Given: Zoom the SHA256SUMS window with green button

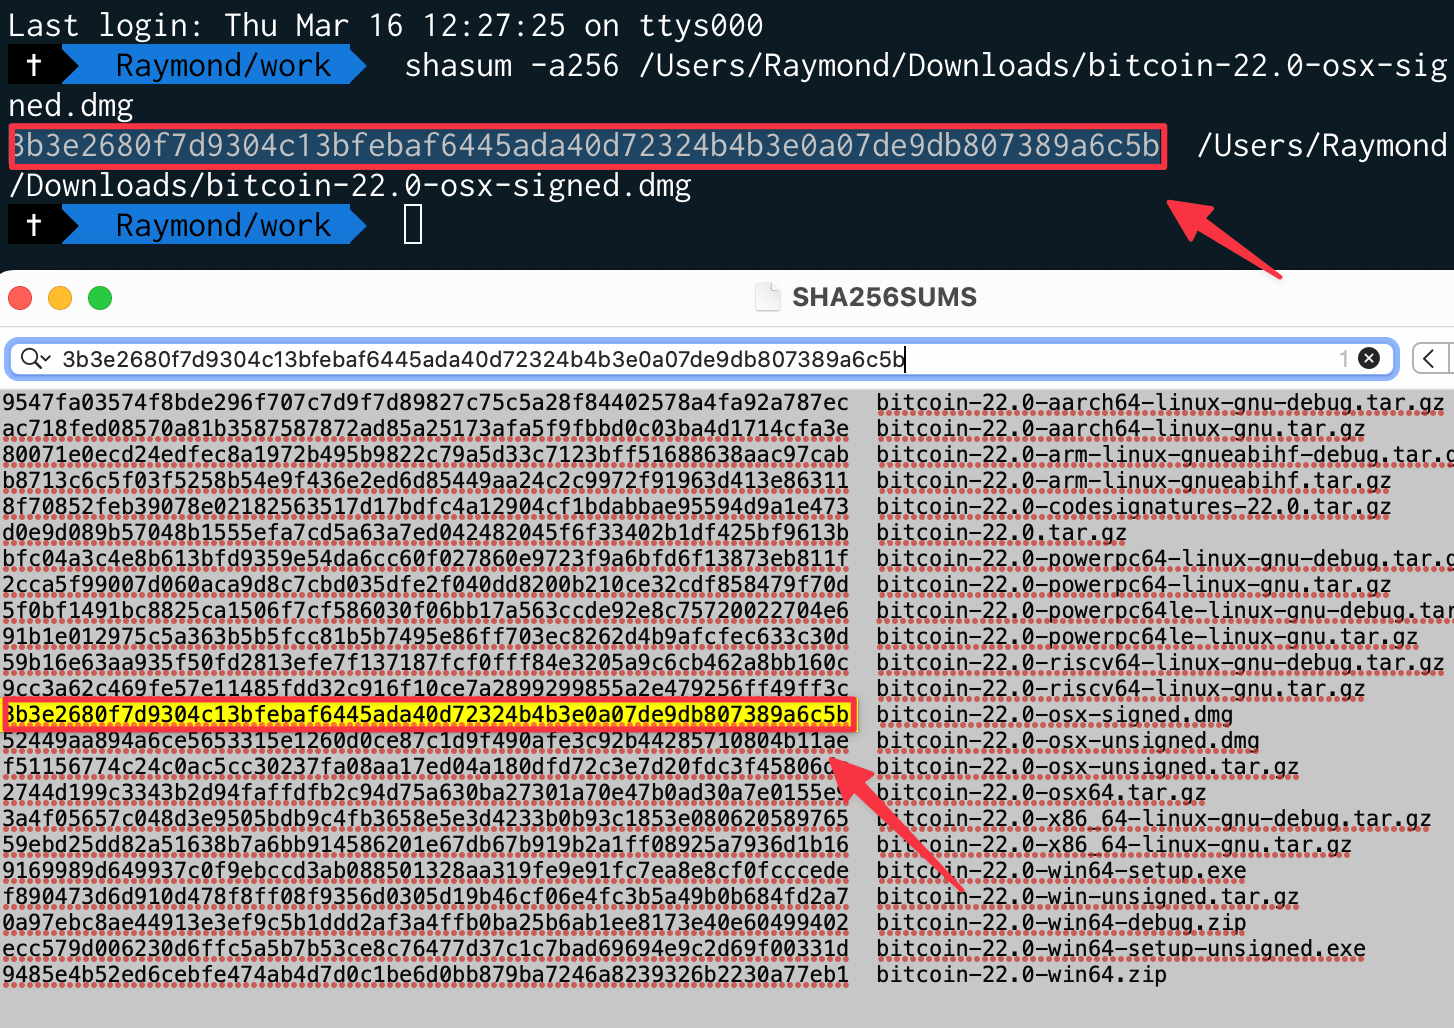Looking at the screenshot, I should [100, 298].
